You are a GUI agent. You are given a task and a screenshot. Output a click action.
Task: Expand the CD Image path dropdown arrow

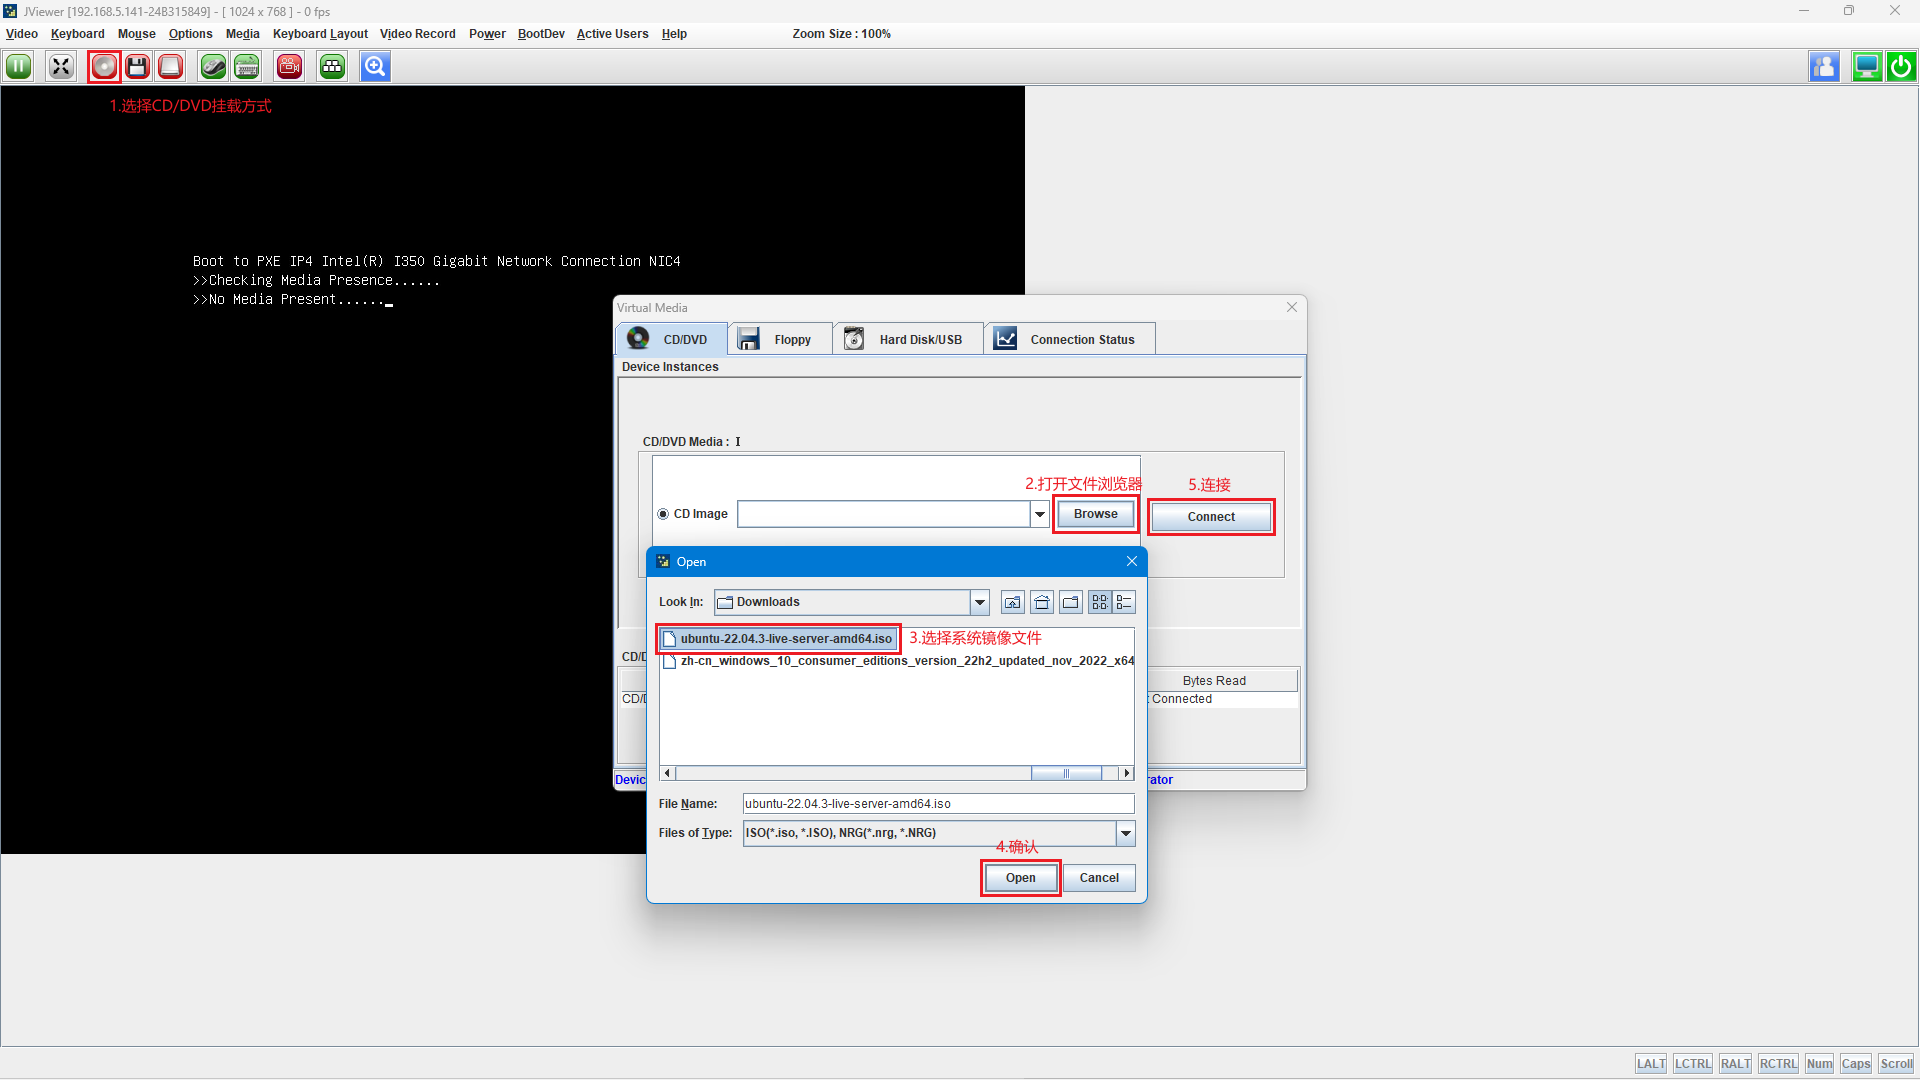click(1040, 514)
